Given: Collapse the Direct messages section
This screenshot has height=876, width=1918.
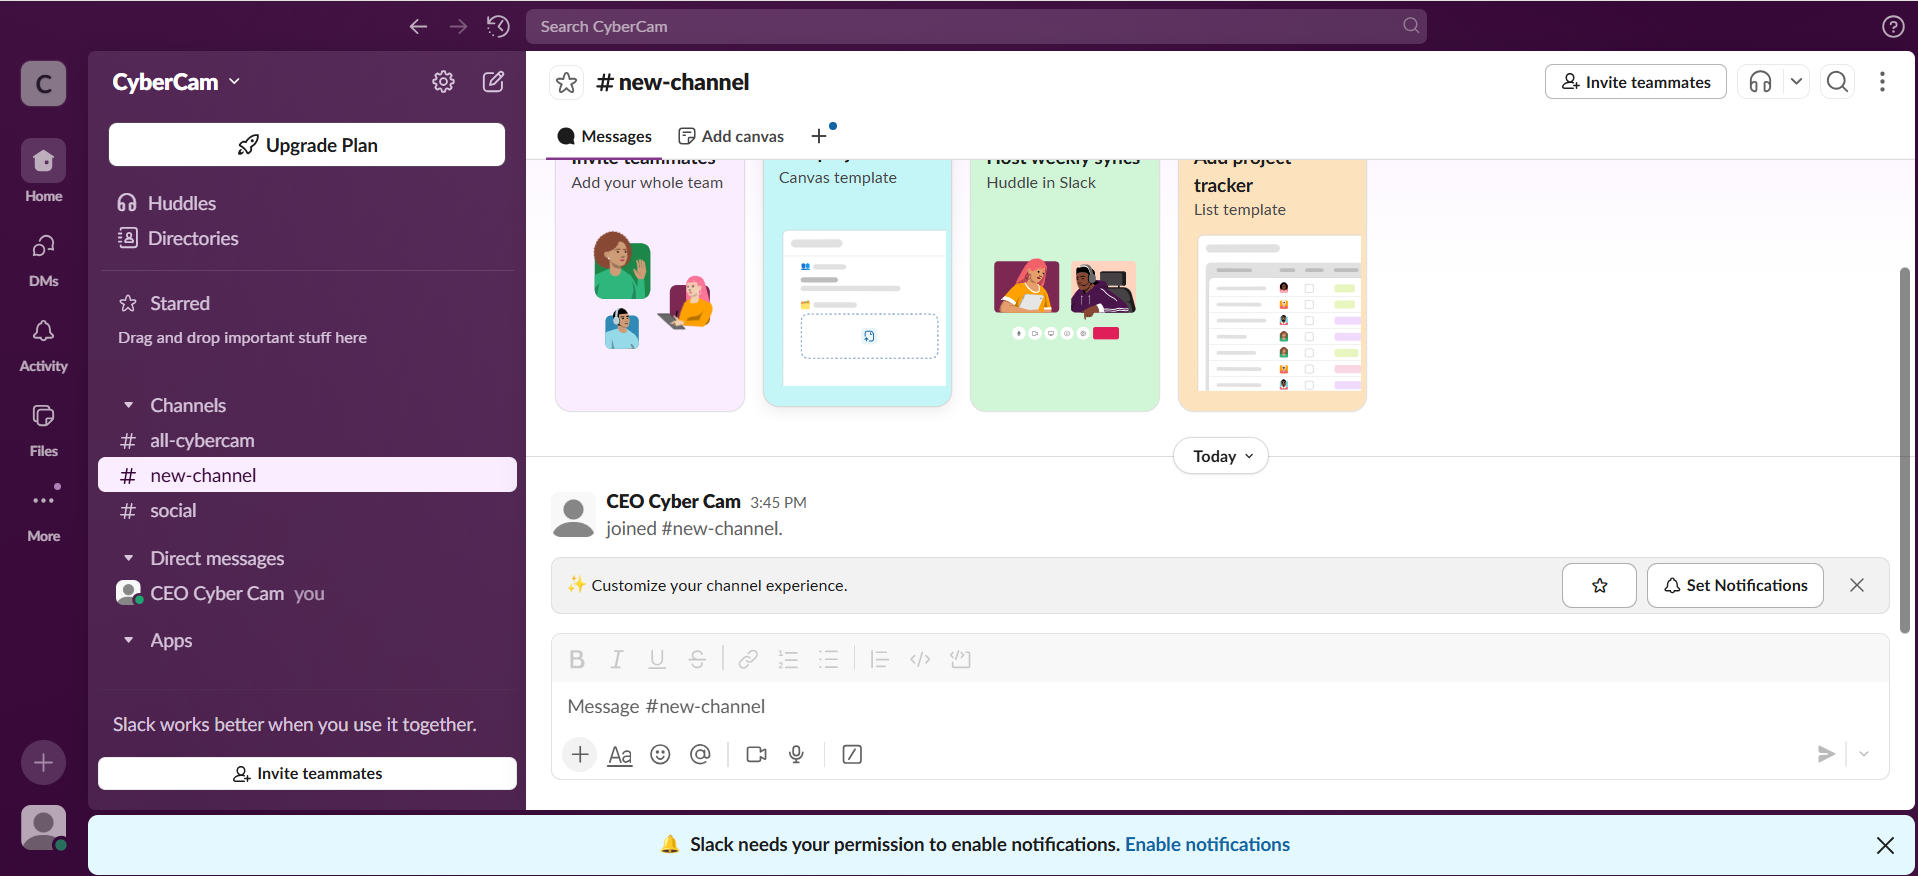Looking at the screenshot, I should pos(128,558).
